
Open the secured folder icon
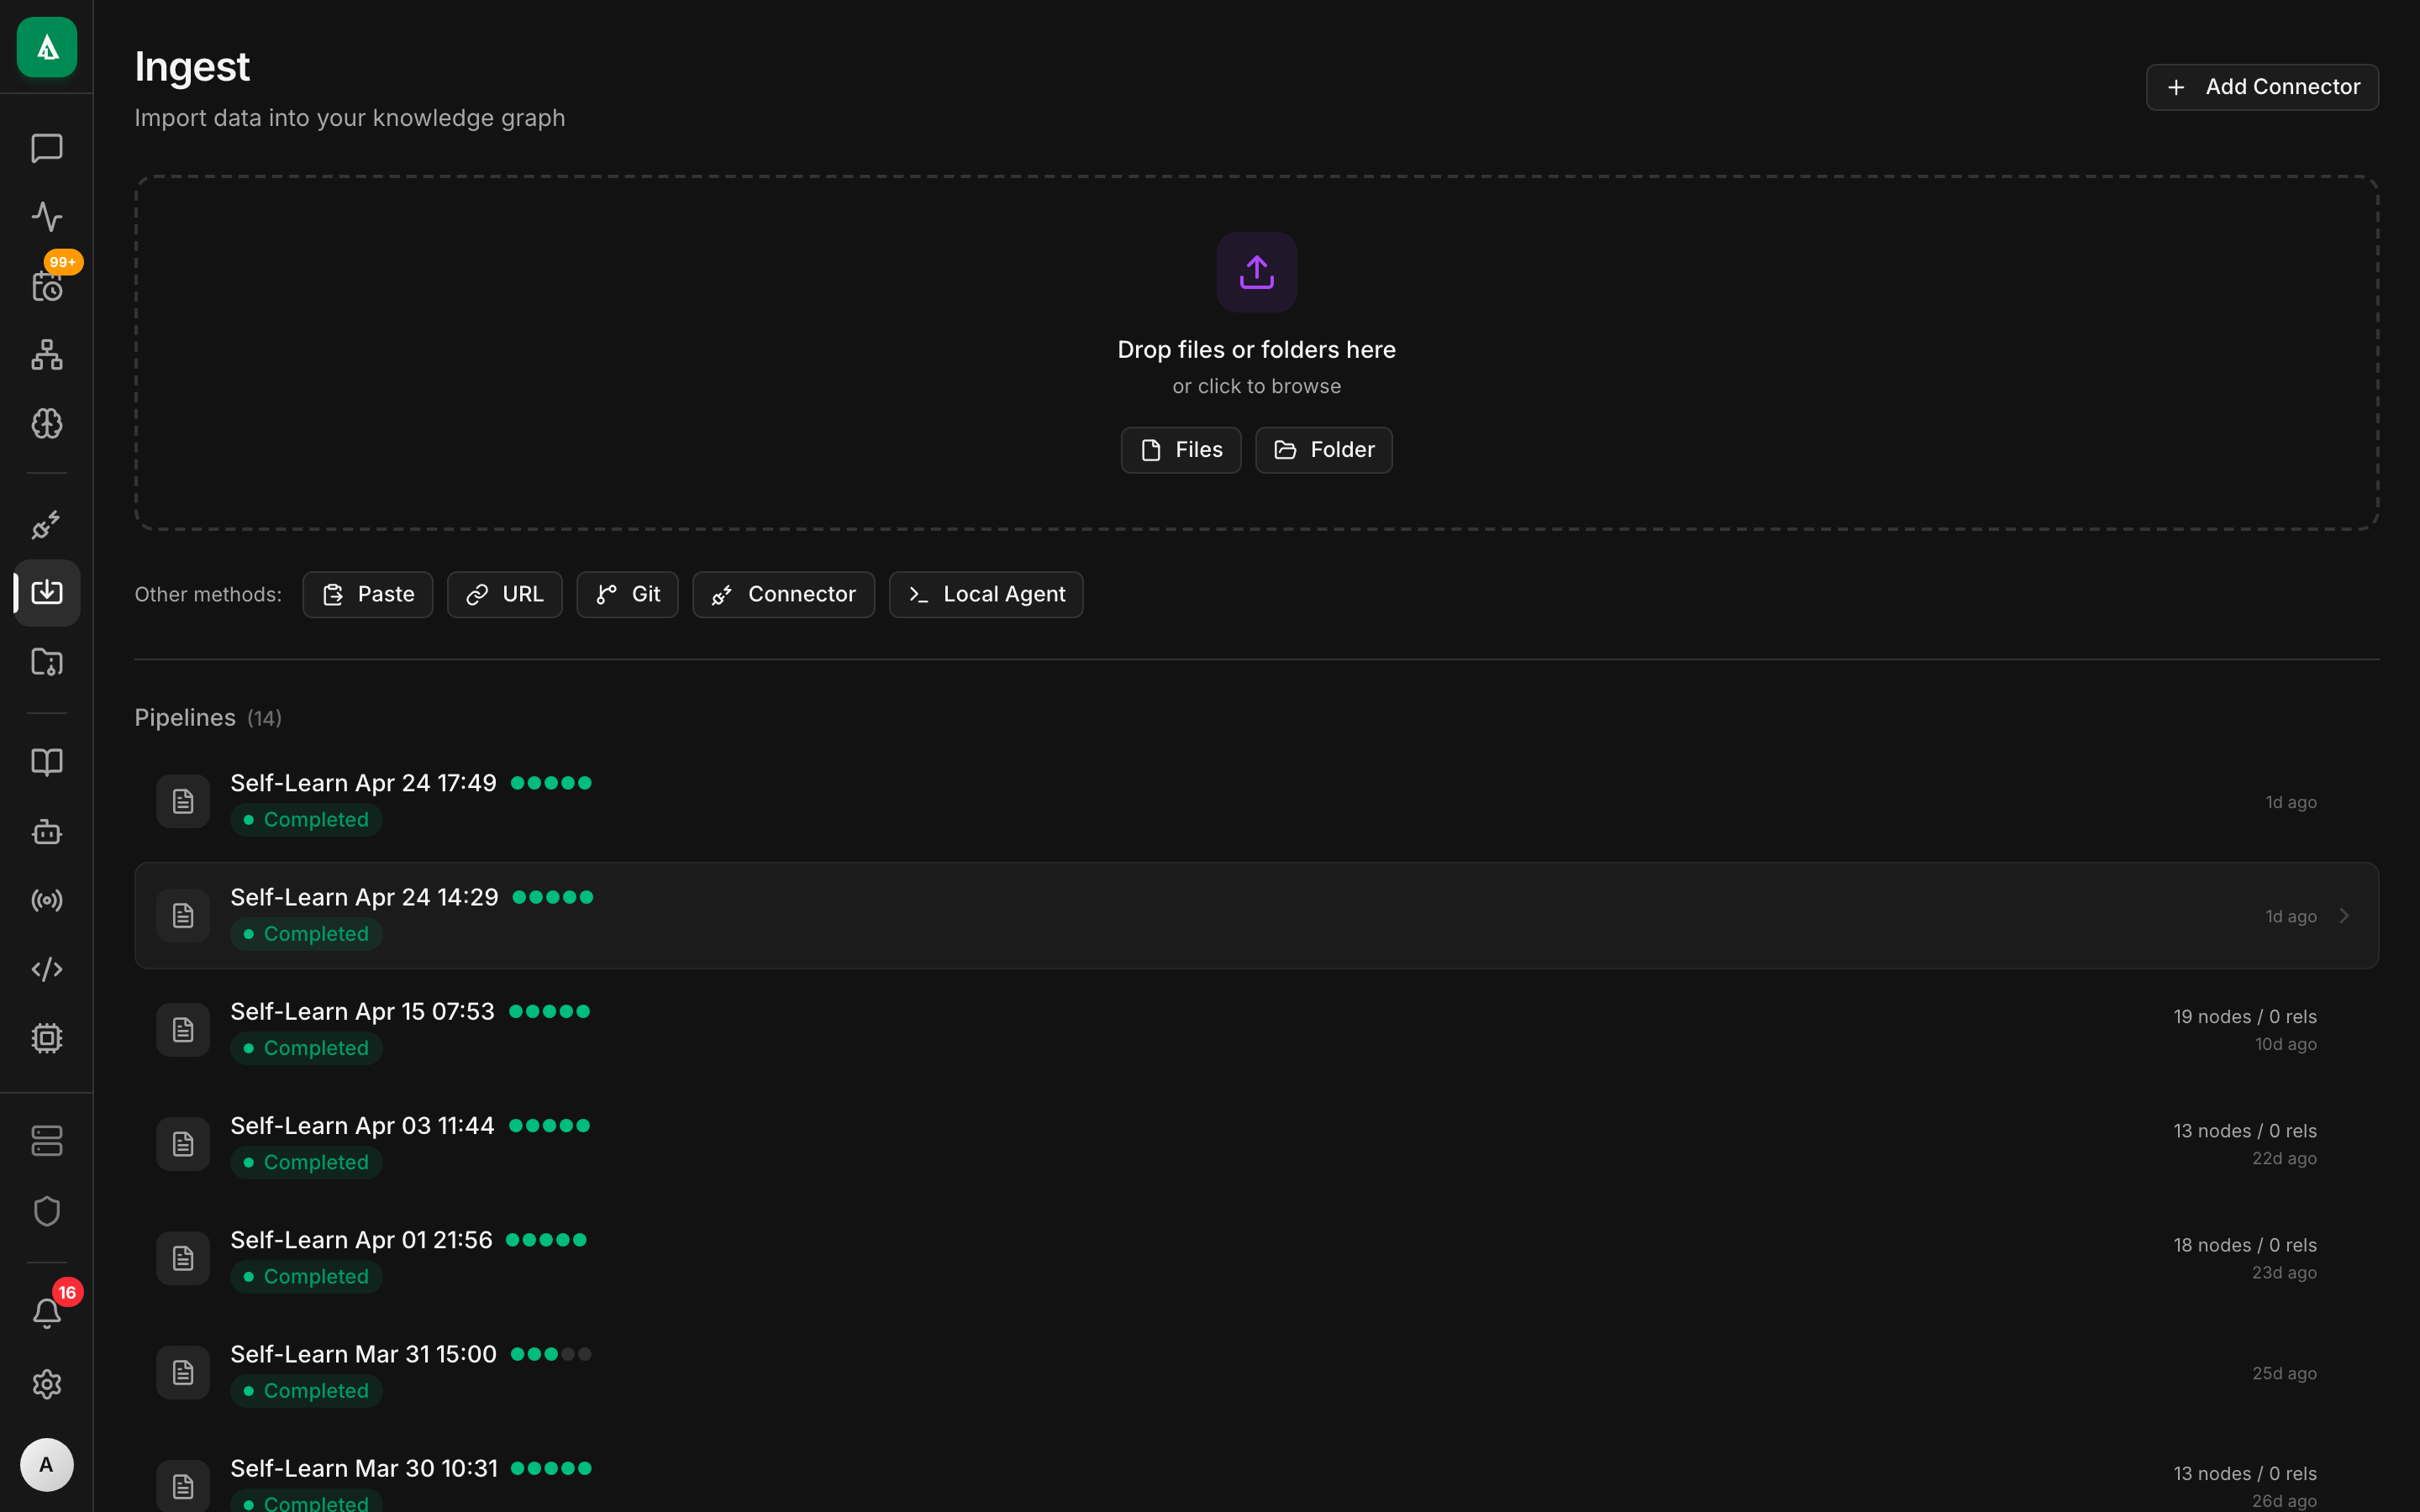point(47,662)
